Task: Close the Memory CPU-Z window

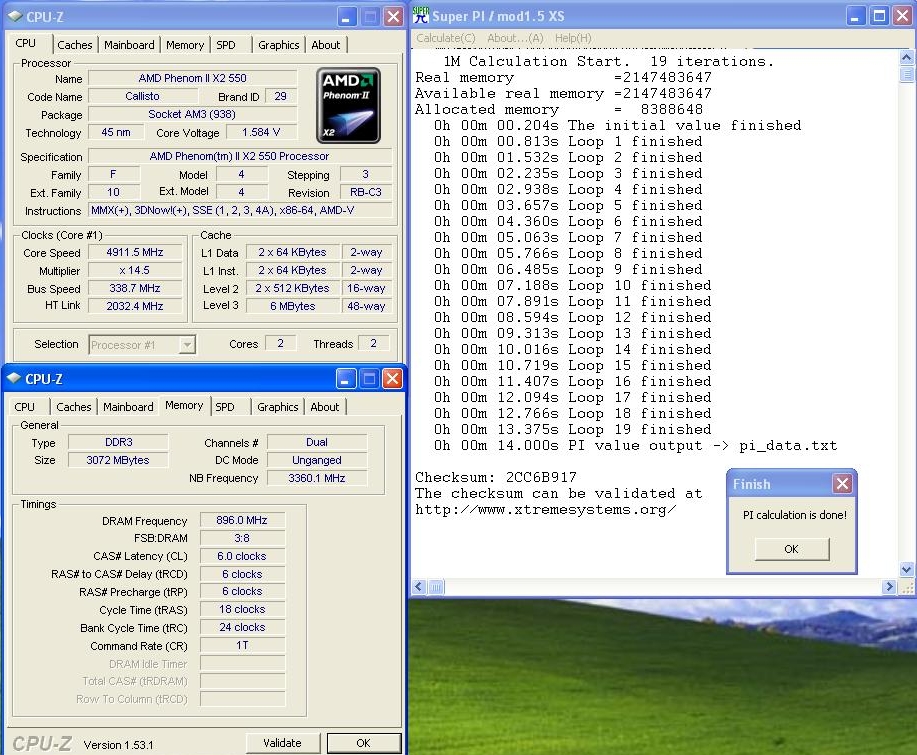Action: (x=393, y=379)
